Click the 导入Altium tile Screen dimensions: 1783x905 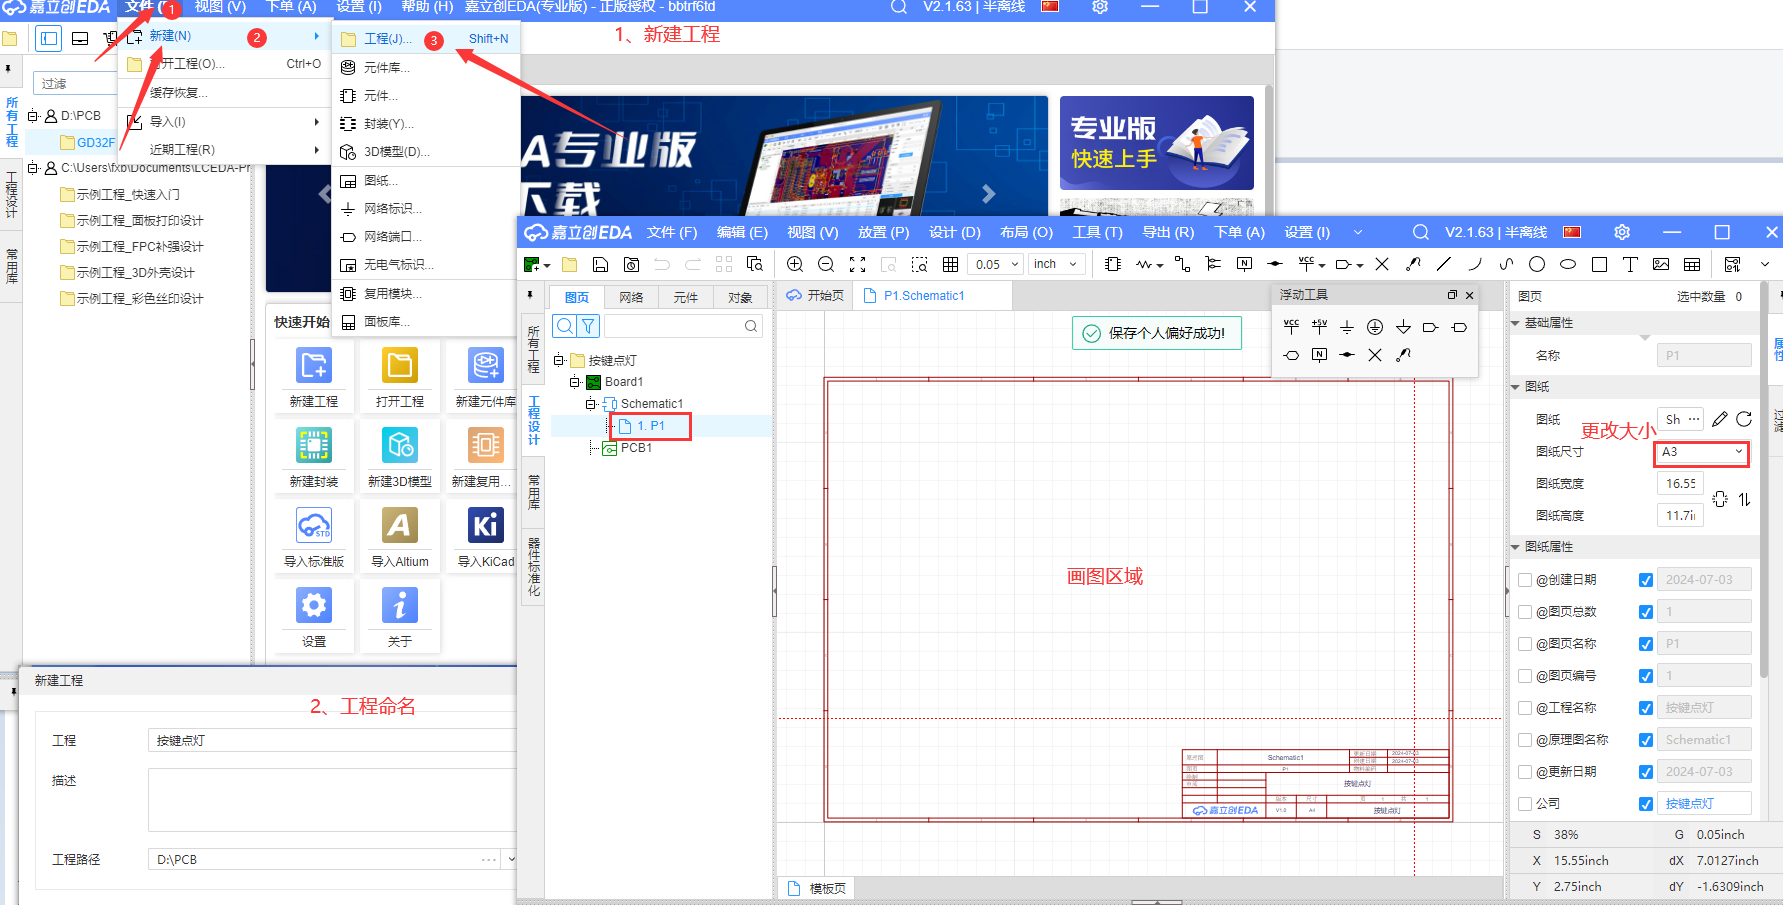click(400, 537)
